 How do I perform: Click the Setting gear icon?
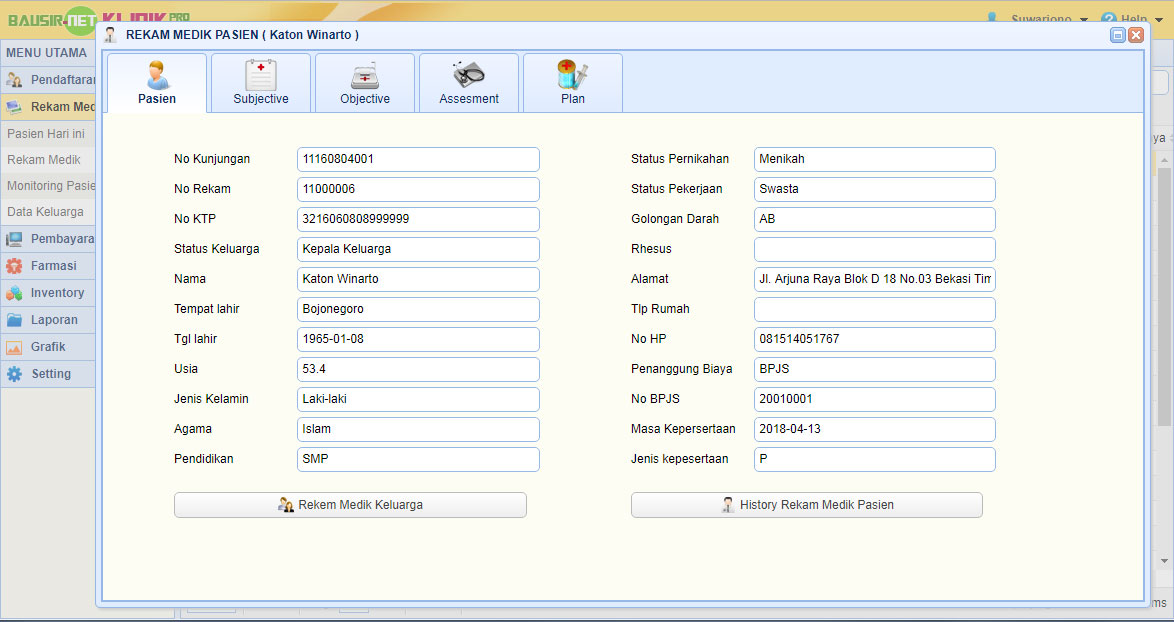tap(14, 374)
